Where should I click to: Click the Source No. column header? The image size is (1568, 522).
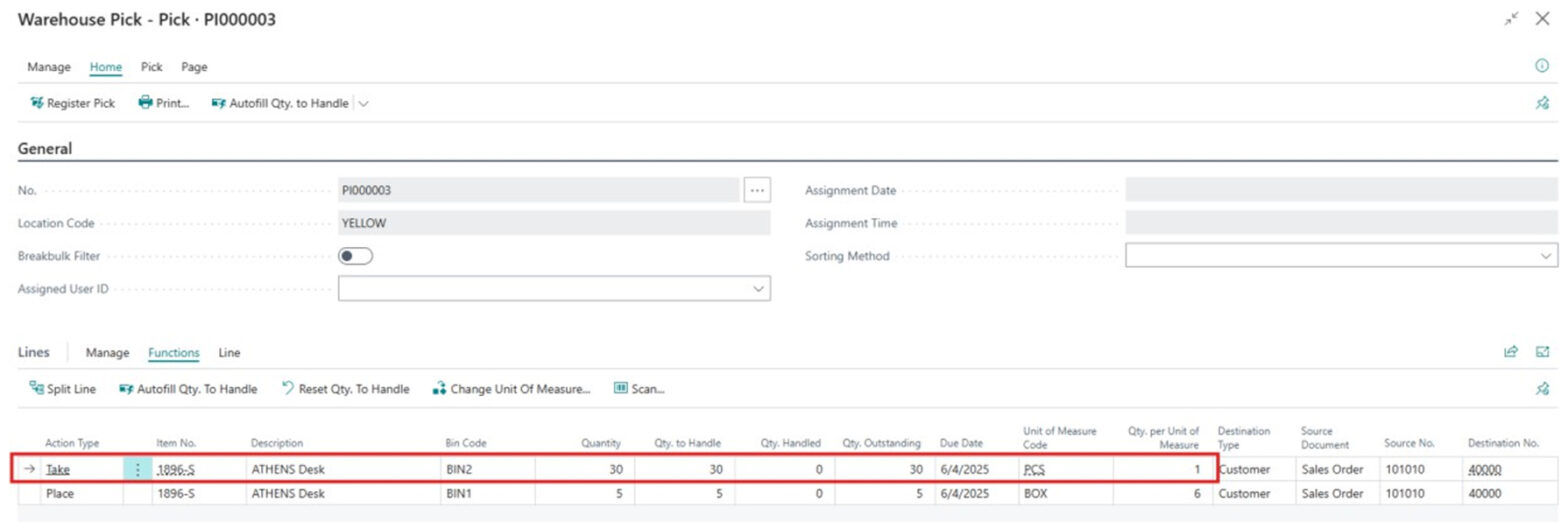pos(1407,443)
